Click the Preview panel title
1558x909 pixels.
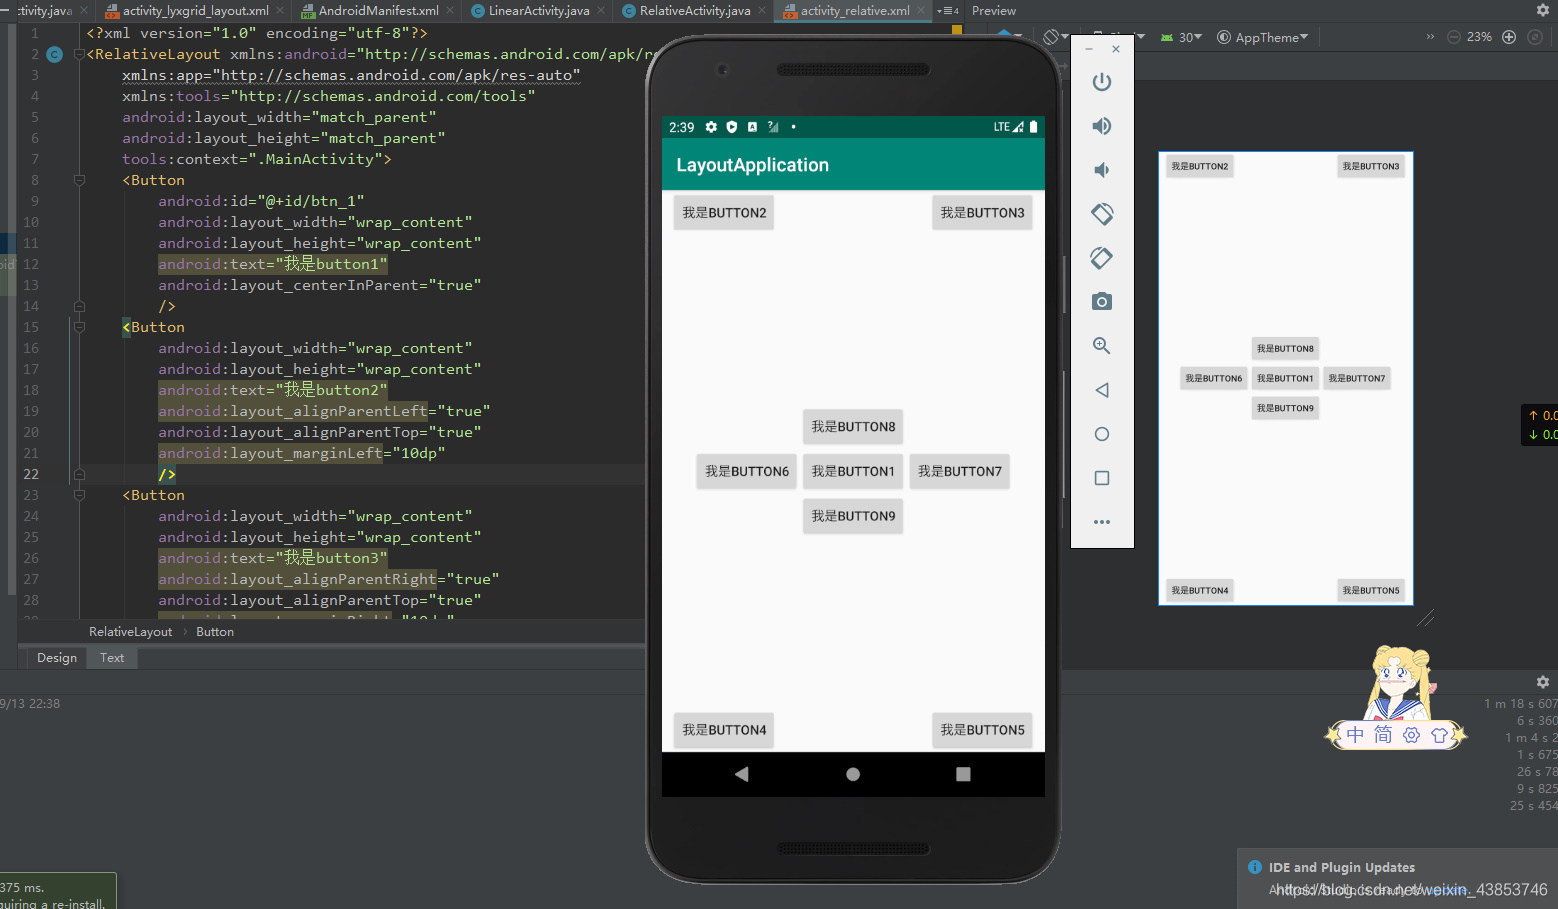pyautogui.click(x=994, y=11)
